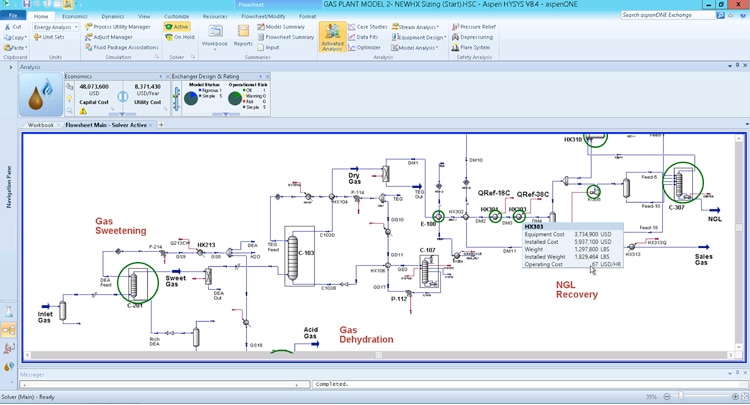Viewport: 750px width, 405px height.
Task: Expand the Stream Analysis dropdown
Action: pos(416,27)
